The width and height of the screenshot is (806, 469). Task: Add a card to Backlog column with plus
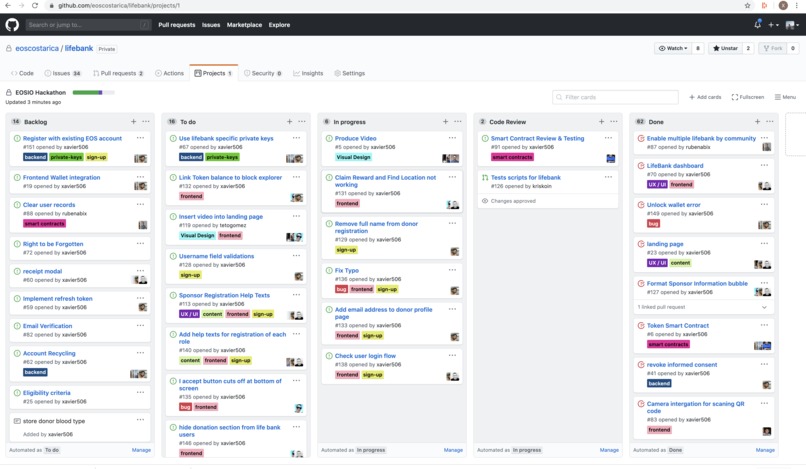(133, 121)
